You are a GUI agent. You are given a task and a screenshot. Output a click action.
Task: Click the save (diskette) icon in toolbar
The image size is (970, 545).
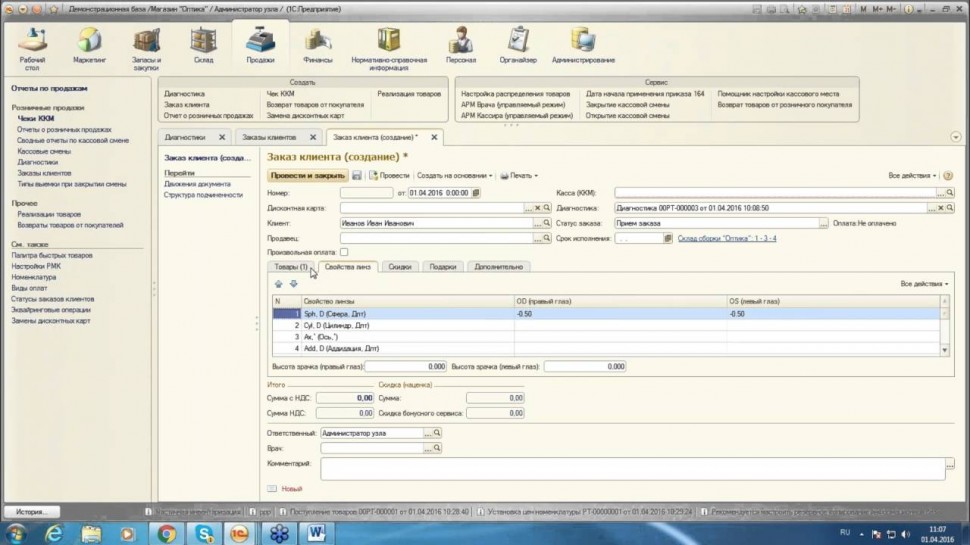357,175
